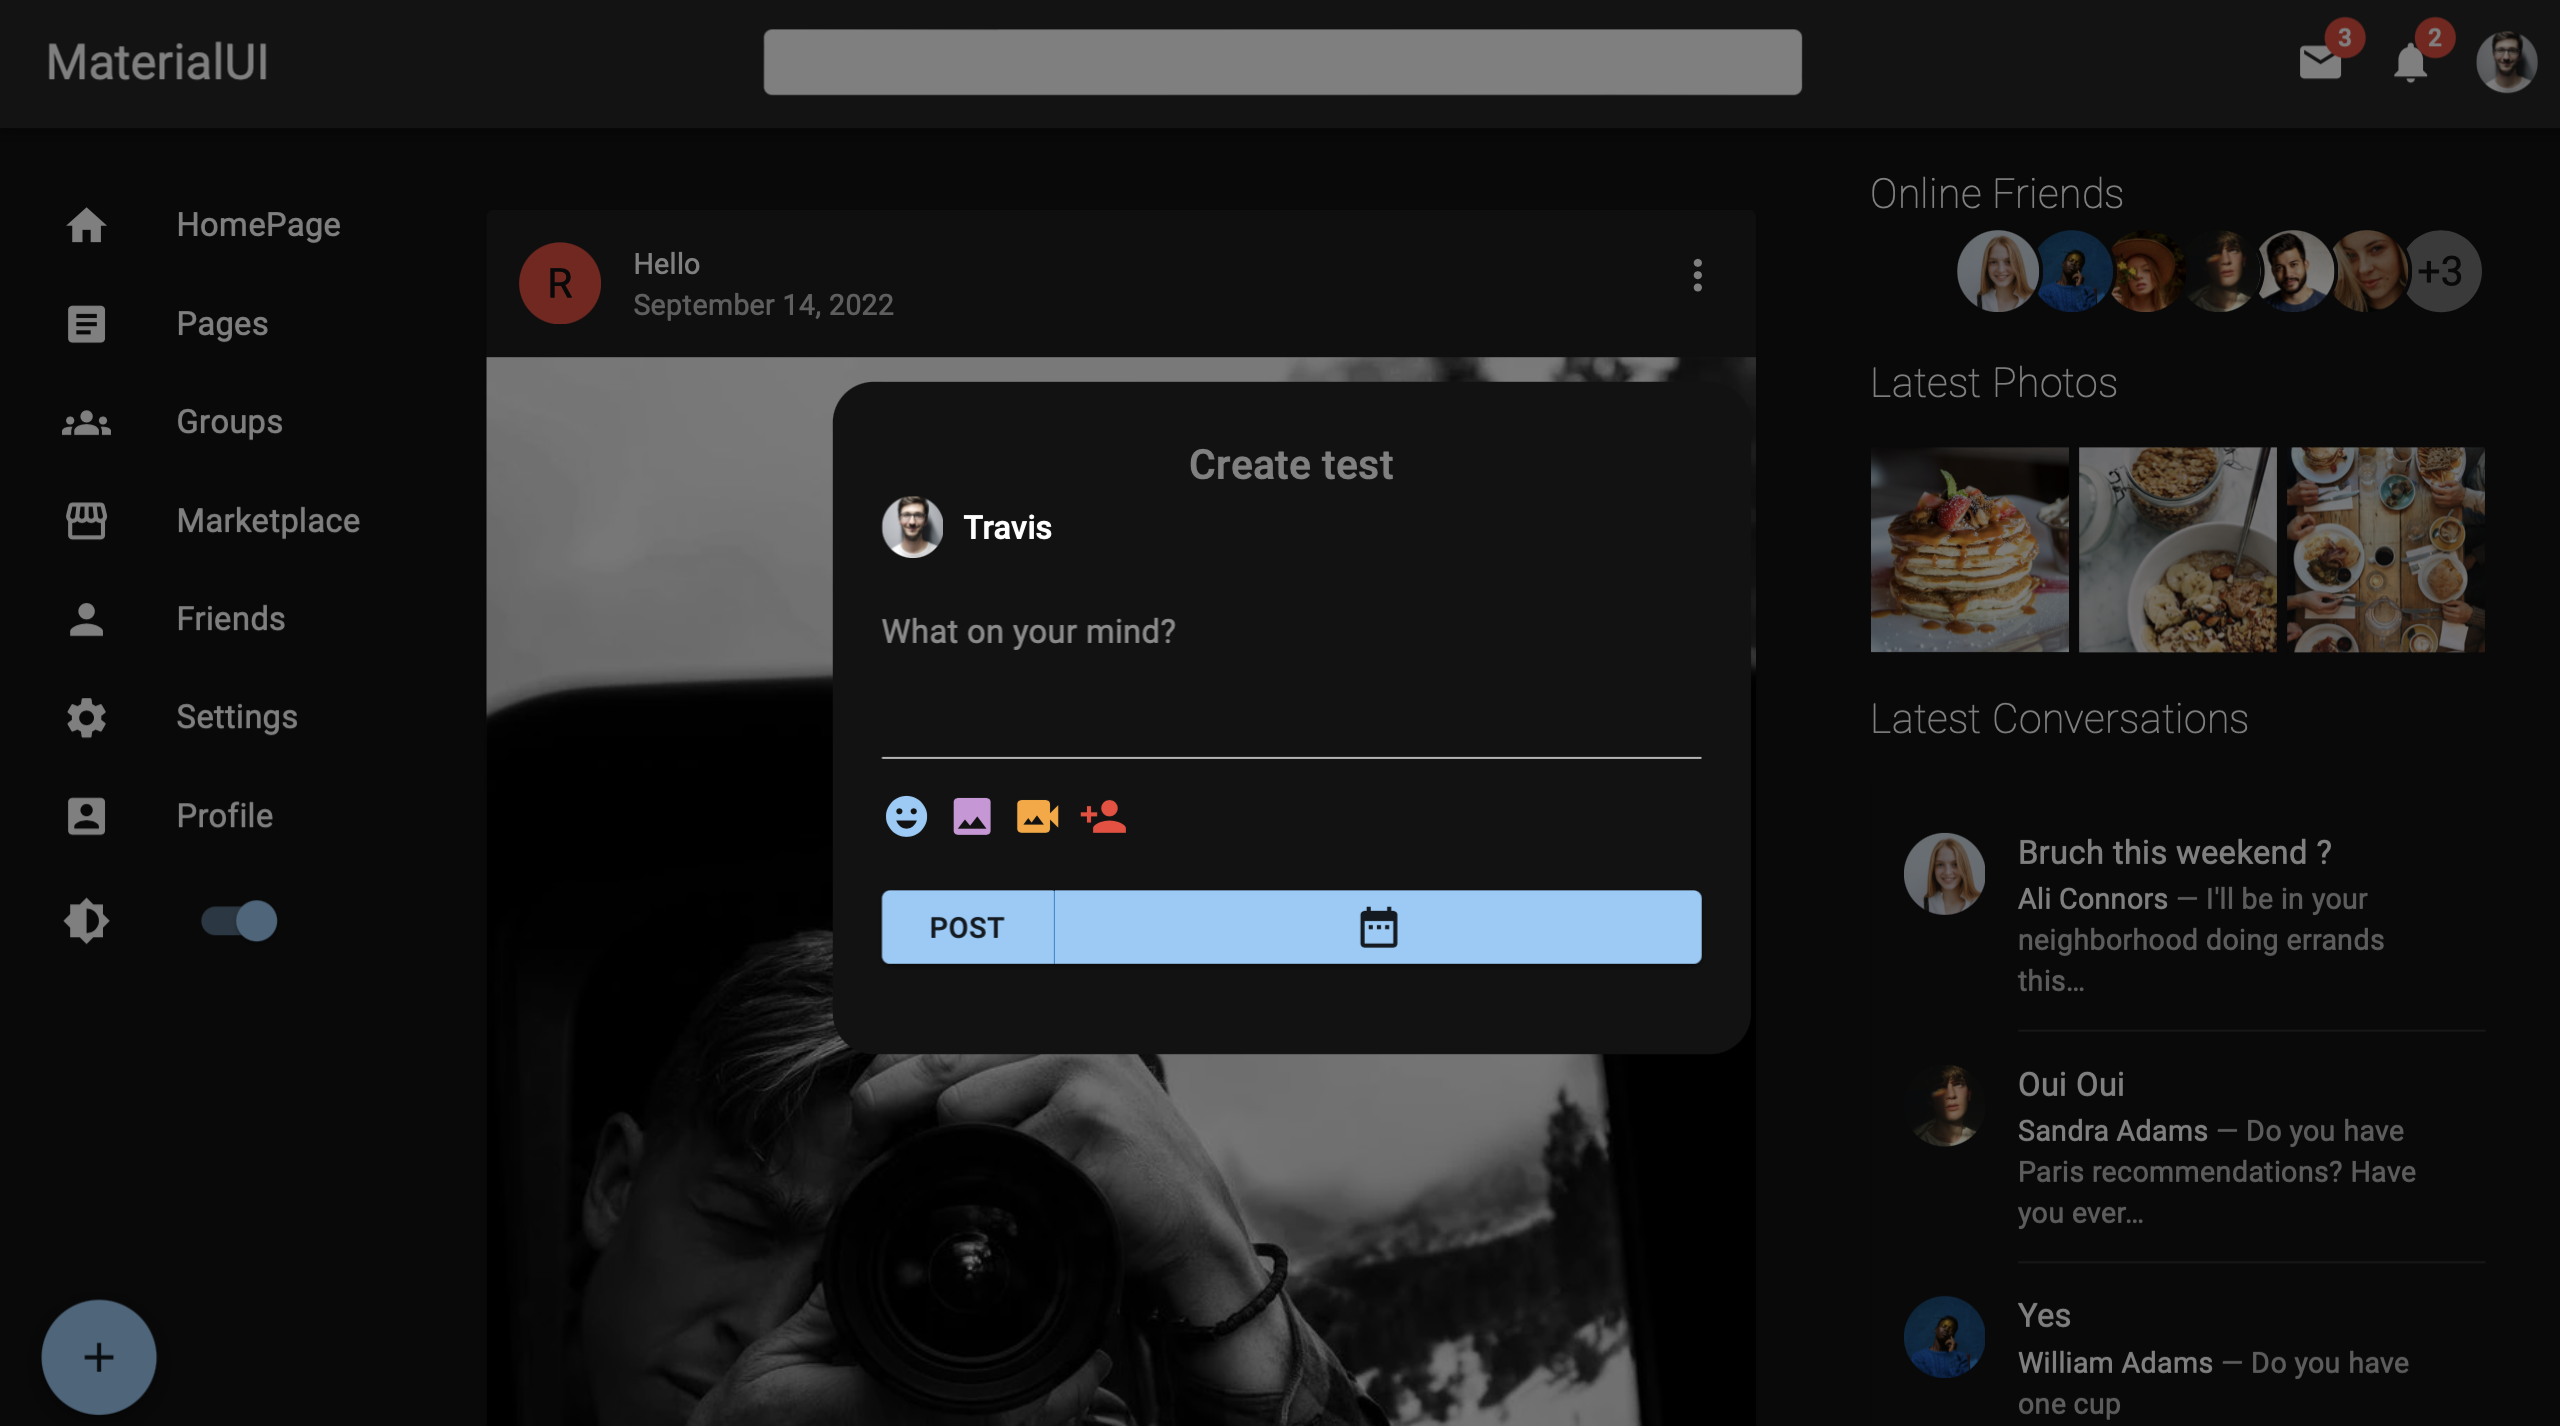2560x1426 pixels.
Task: Open the mail messages icon
Action: click(x=2320, y=62)
